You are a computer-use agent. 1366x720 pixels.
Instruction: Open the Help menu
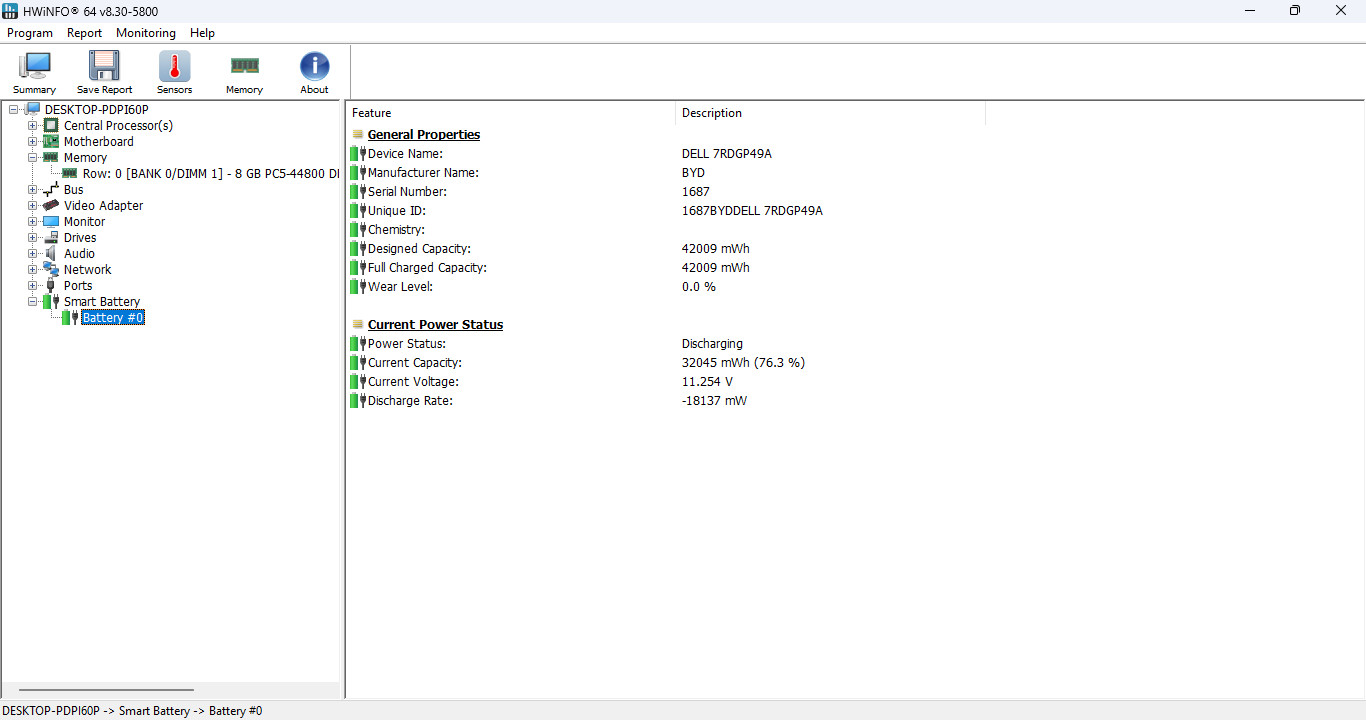202,33
